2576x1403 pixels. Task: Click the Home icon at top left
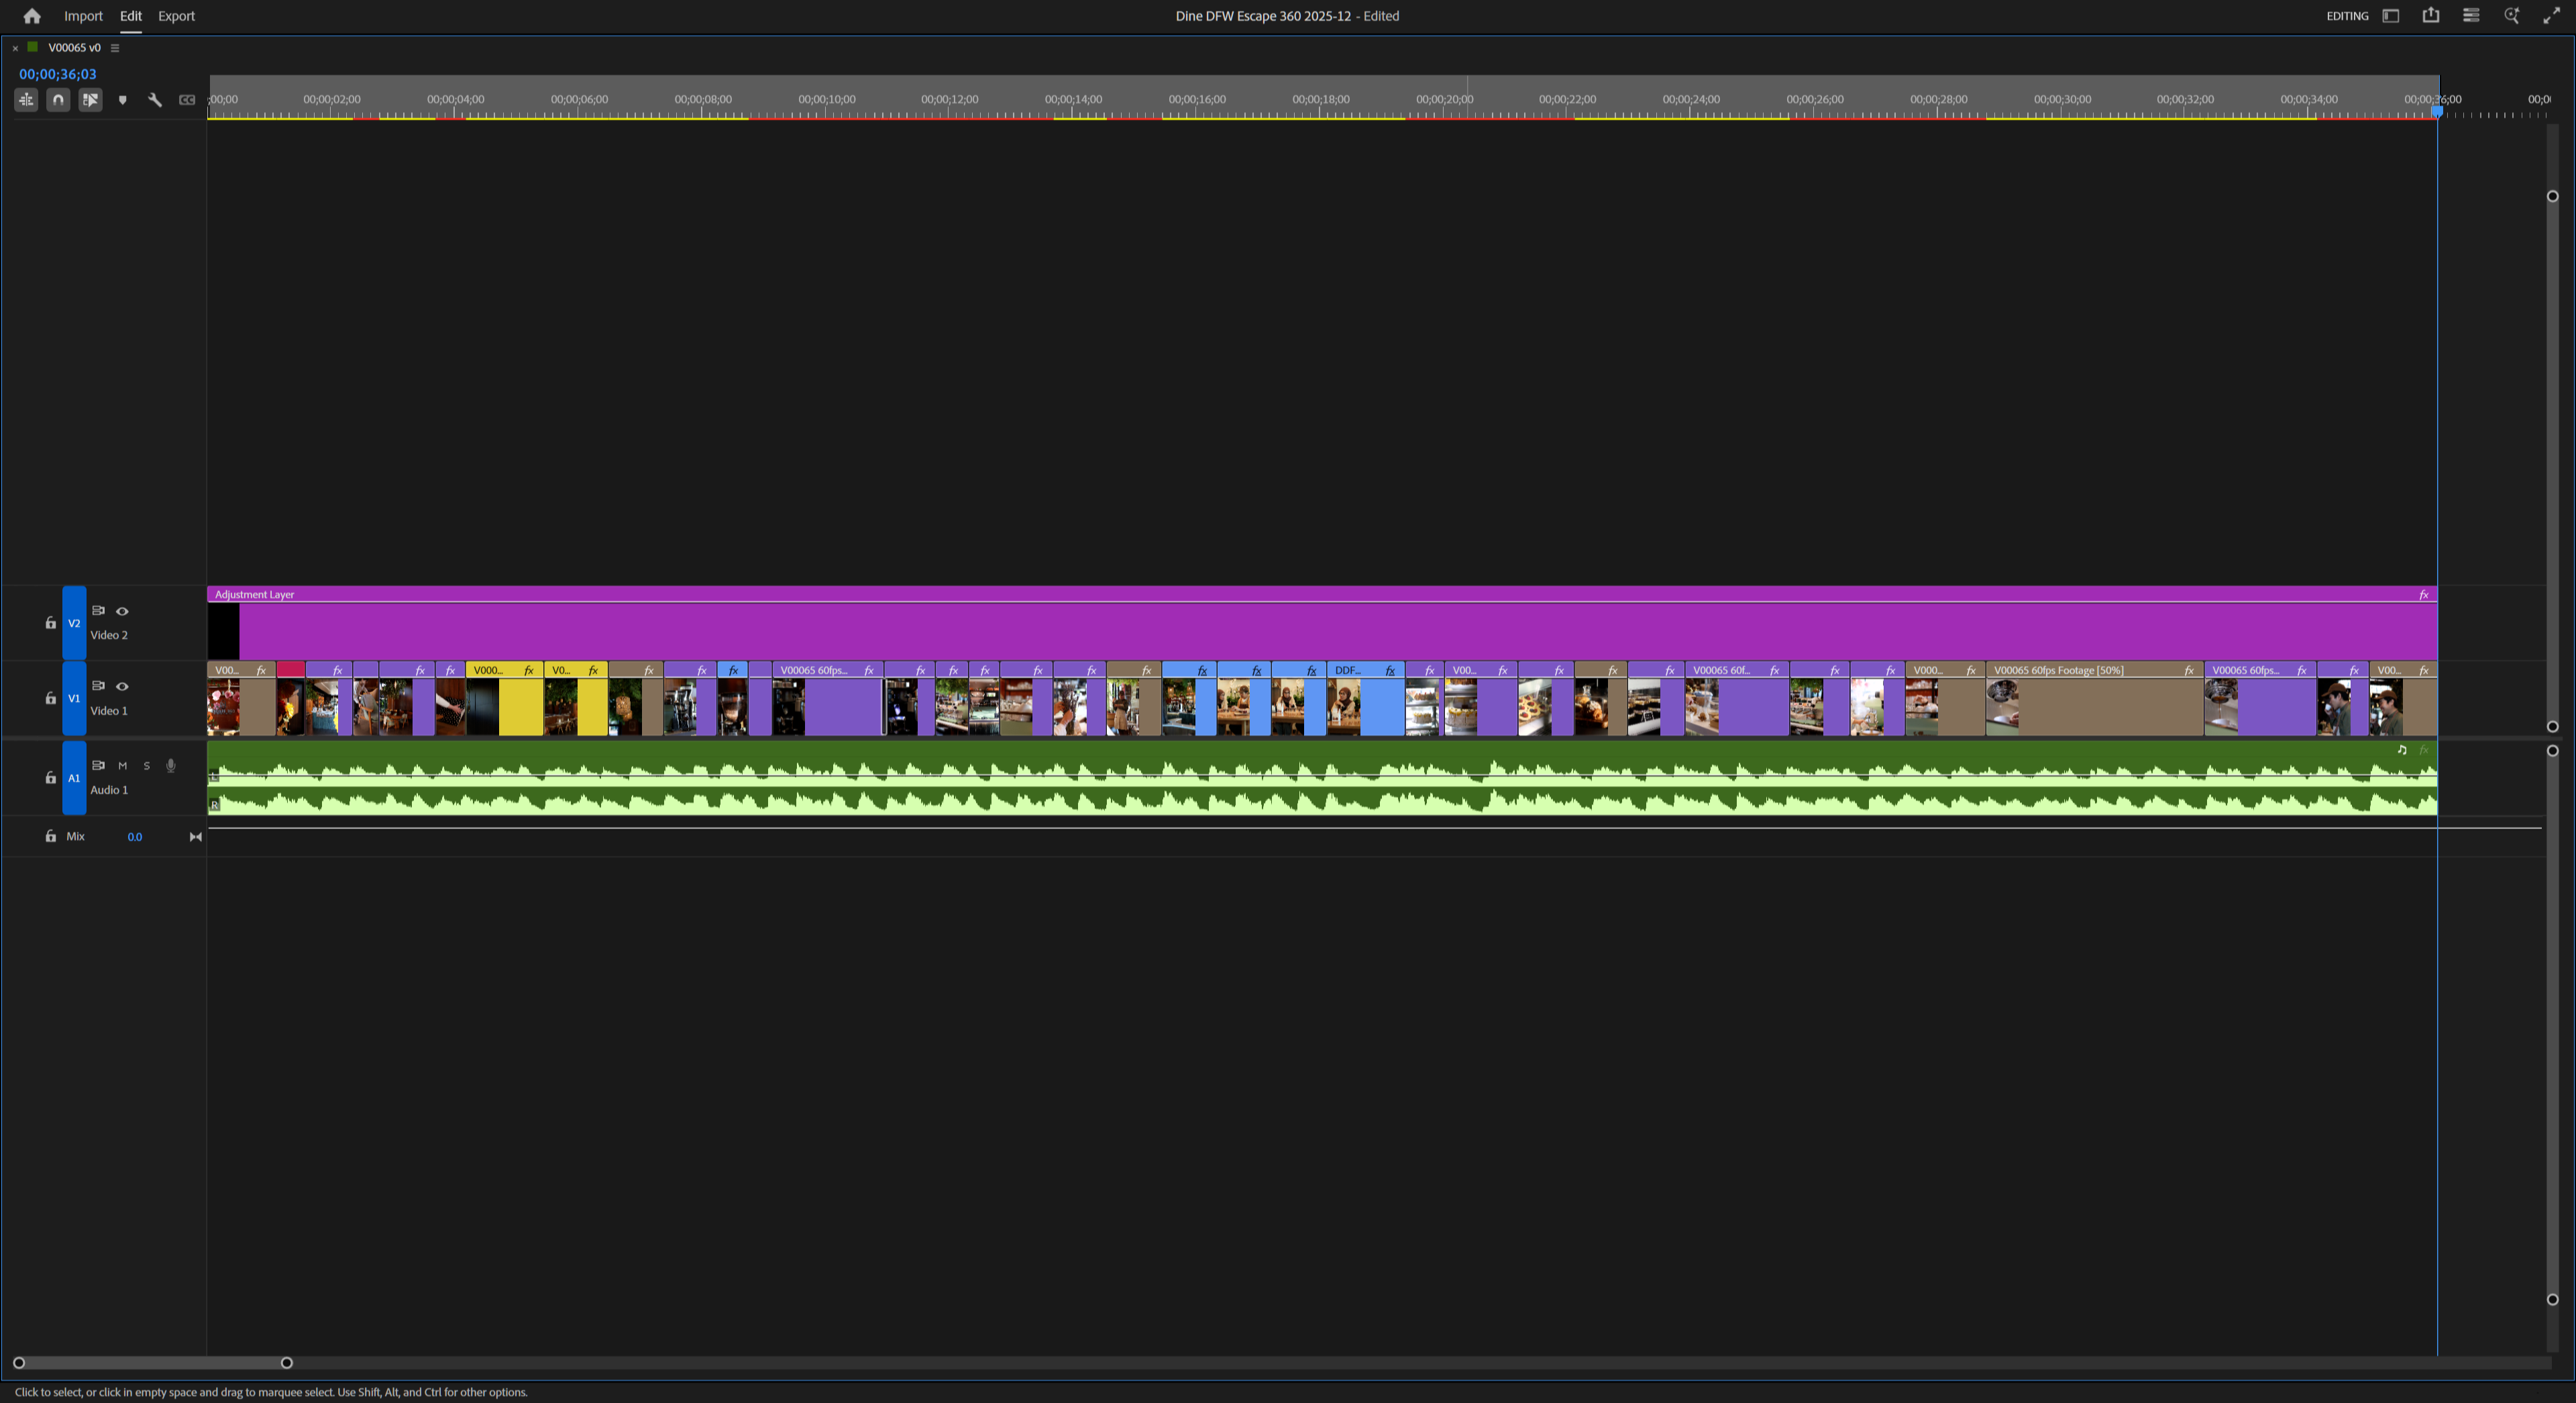pos(31,16)
